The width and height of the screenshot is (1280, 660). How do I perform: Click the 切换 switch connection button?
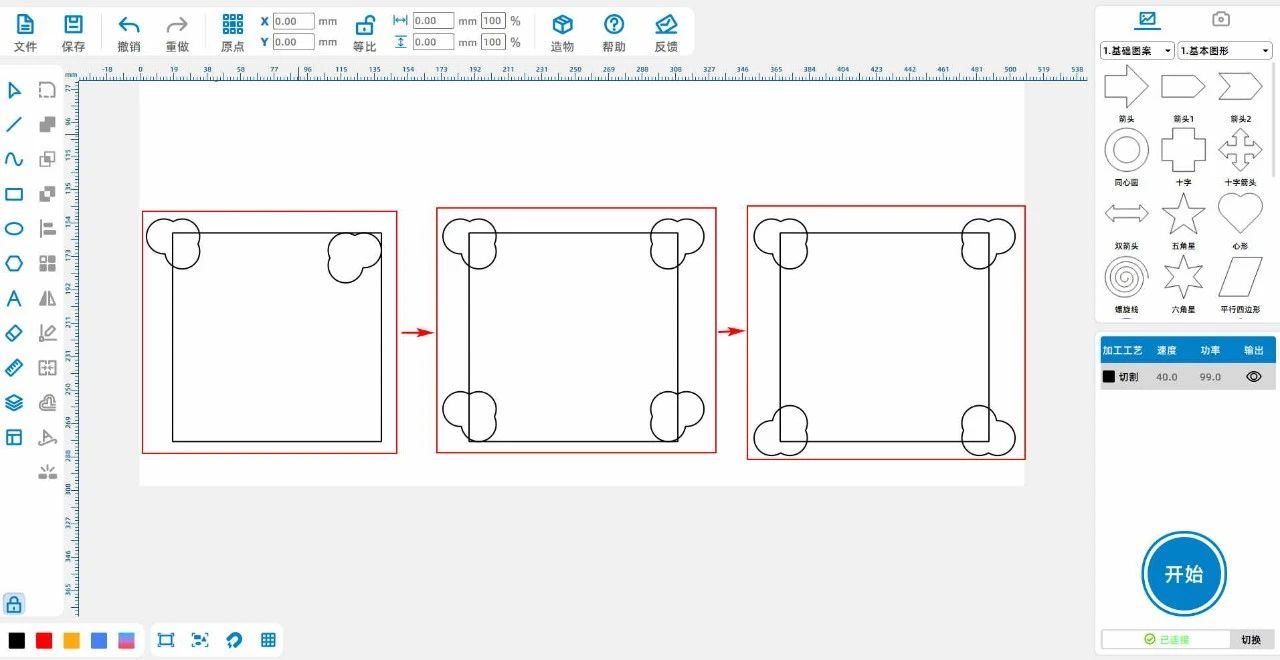pos(1251,640)
